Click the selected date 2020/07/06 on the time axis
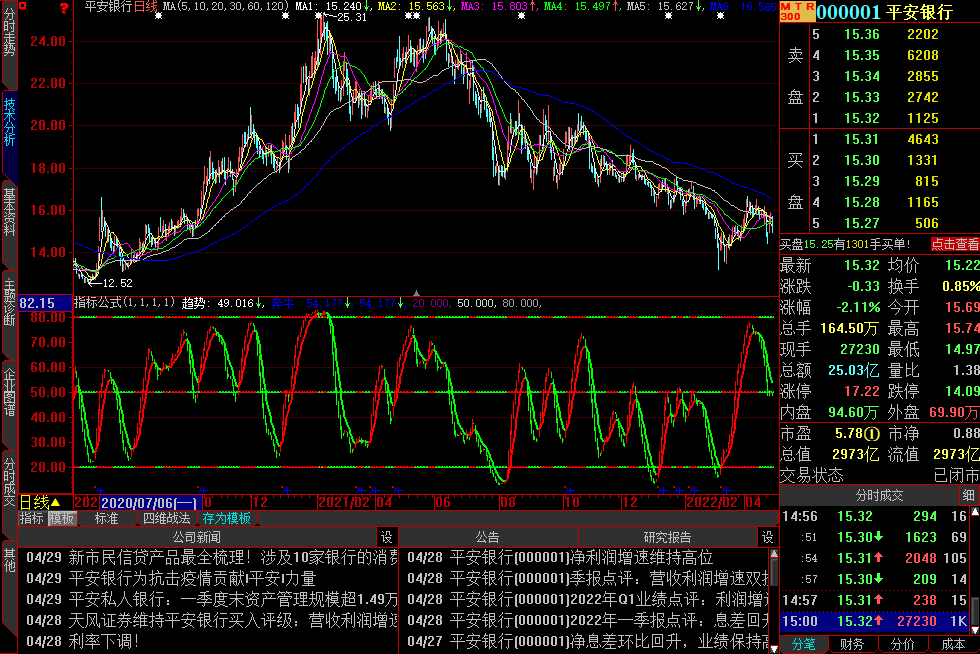This screenshot has height=654, width=980. [149, 503]
